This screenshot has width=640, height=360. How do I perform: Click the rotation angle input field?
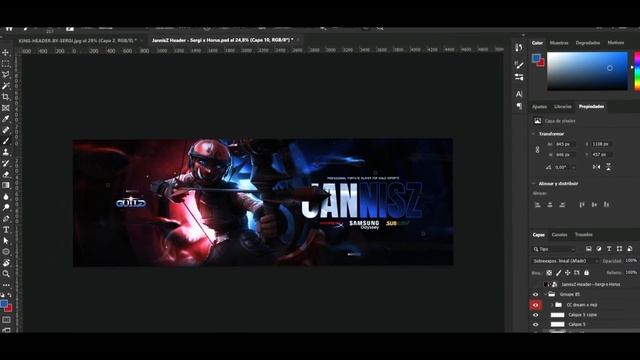[x=561, y=167]
